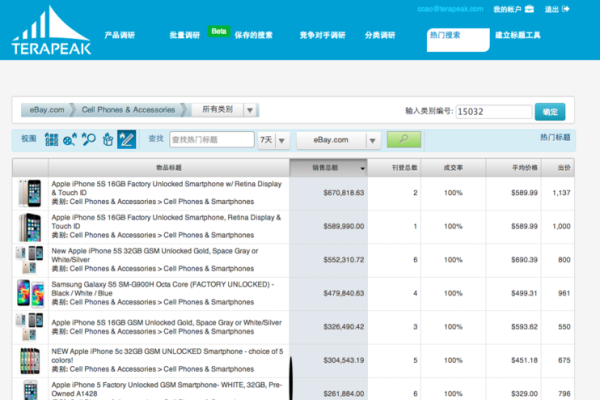Open title 'Apple iPhone 5S 16GB Factory Unlocked Smartphone w/ Retina Display'

pos(166,188)
